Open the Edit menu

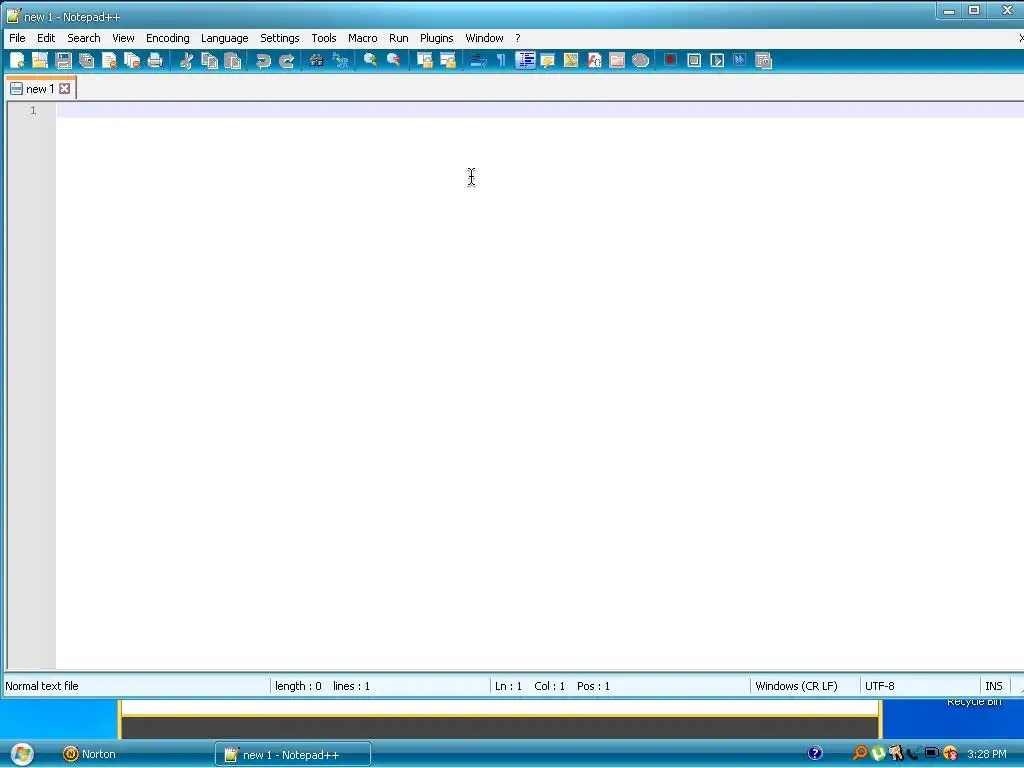click(46, 38)
